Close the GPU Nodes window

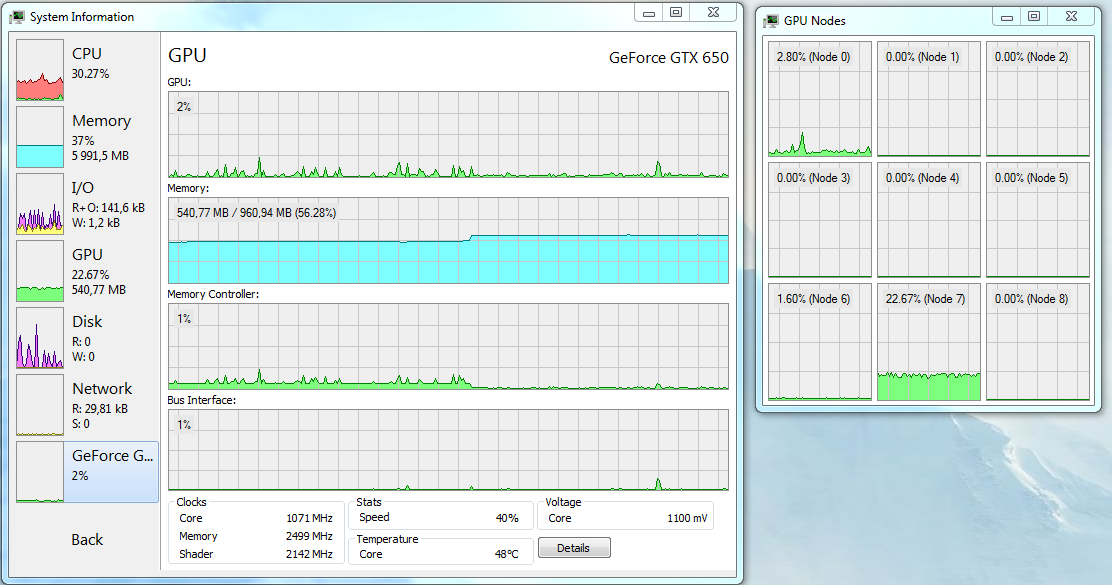[x=1072, y=17]
